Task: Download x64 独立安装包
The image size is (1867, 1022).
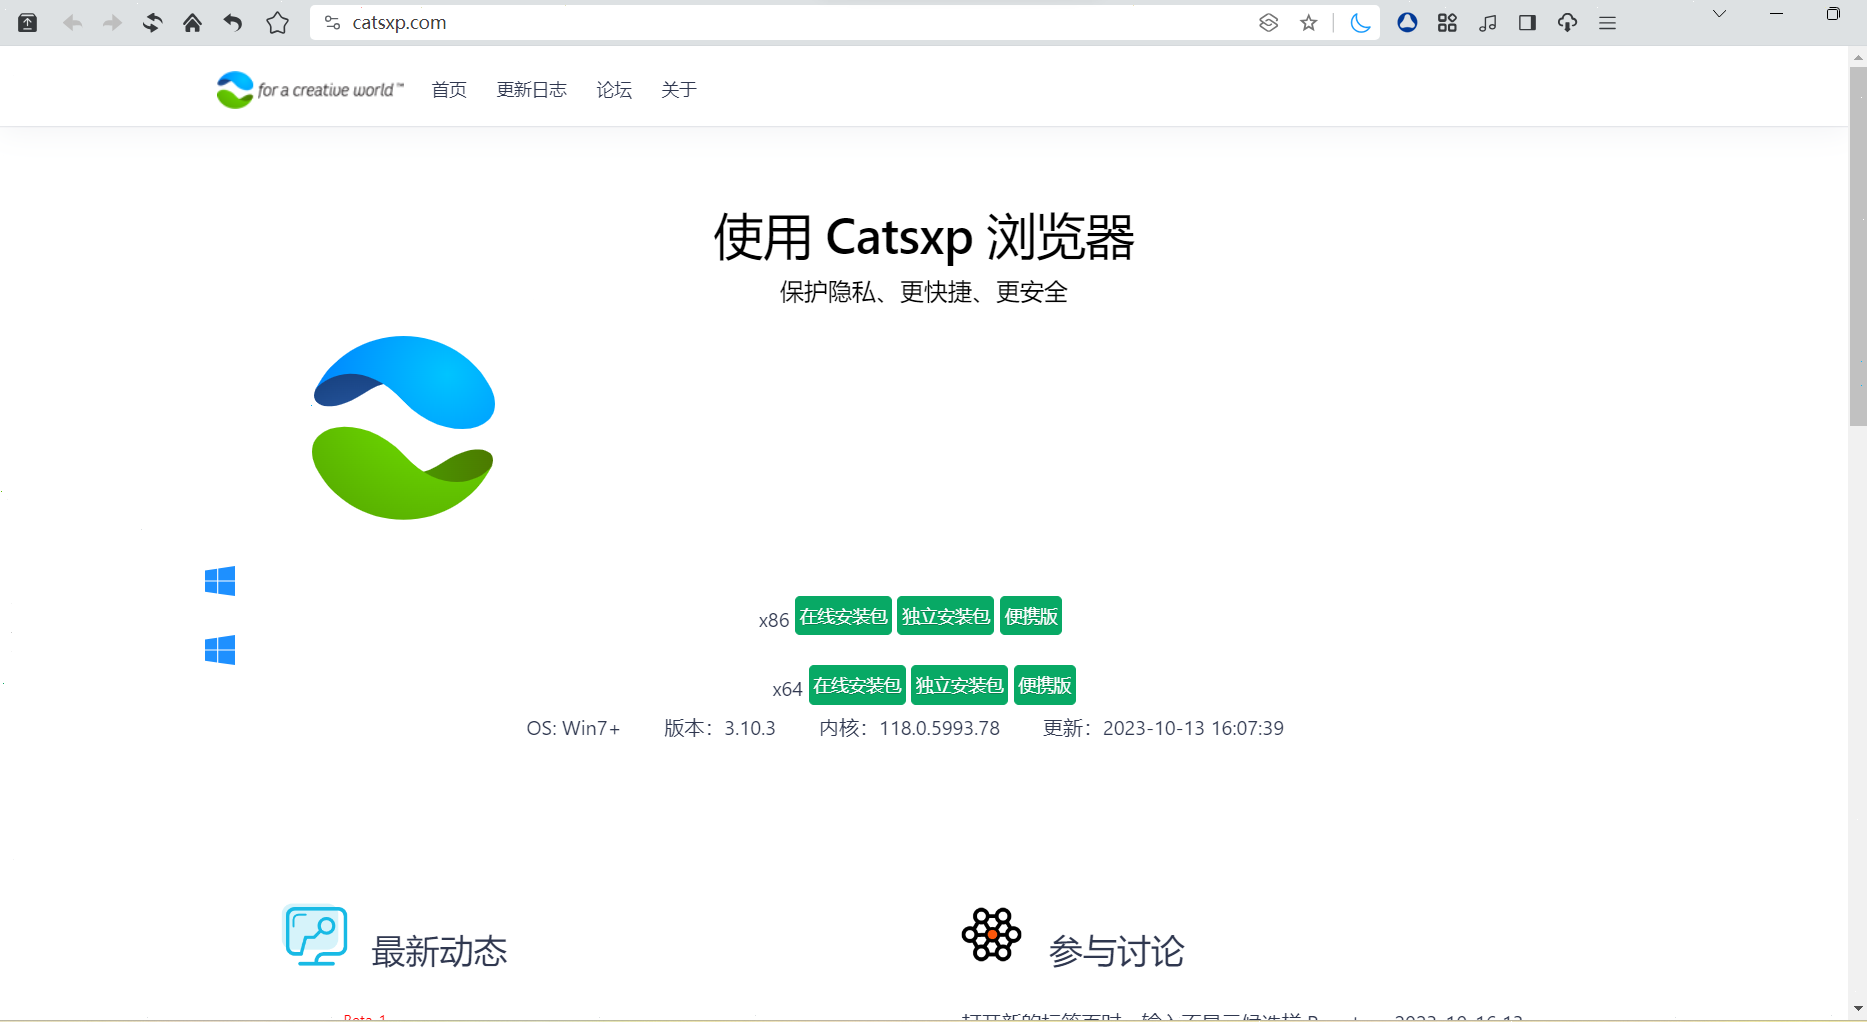Action: (960, 685)
